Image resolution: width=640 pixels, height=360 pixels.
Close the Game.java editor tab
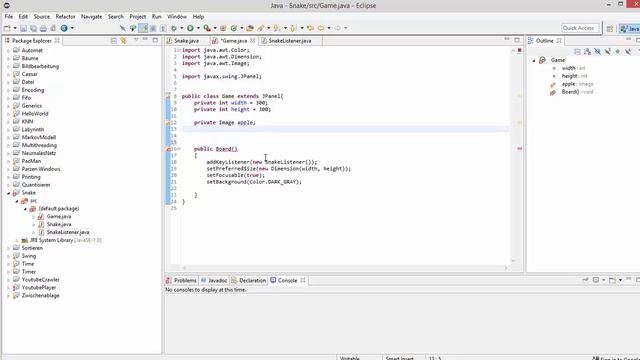253,40
